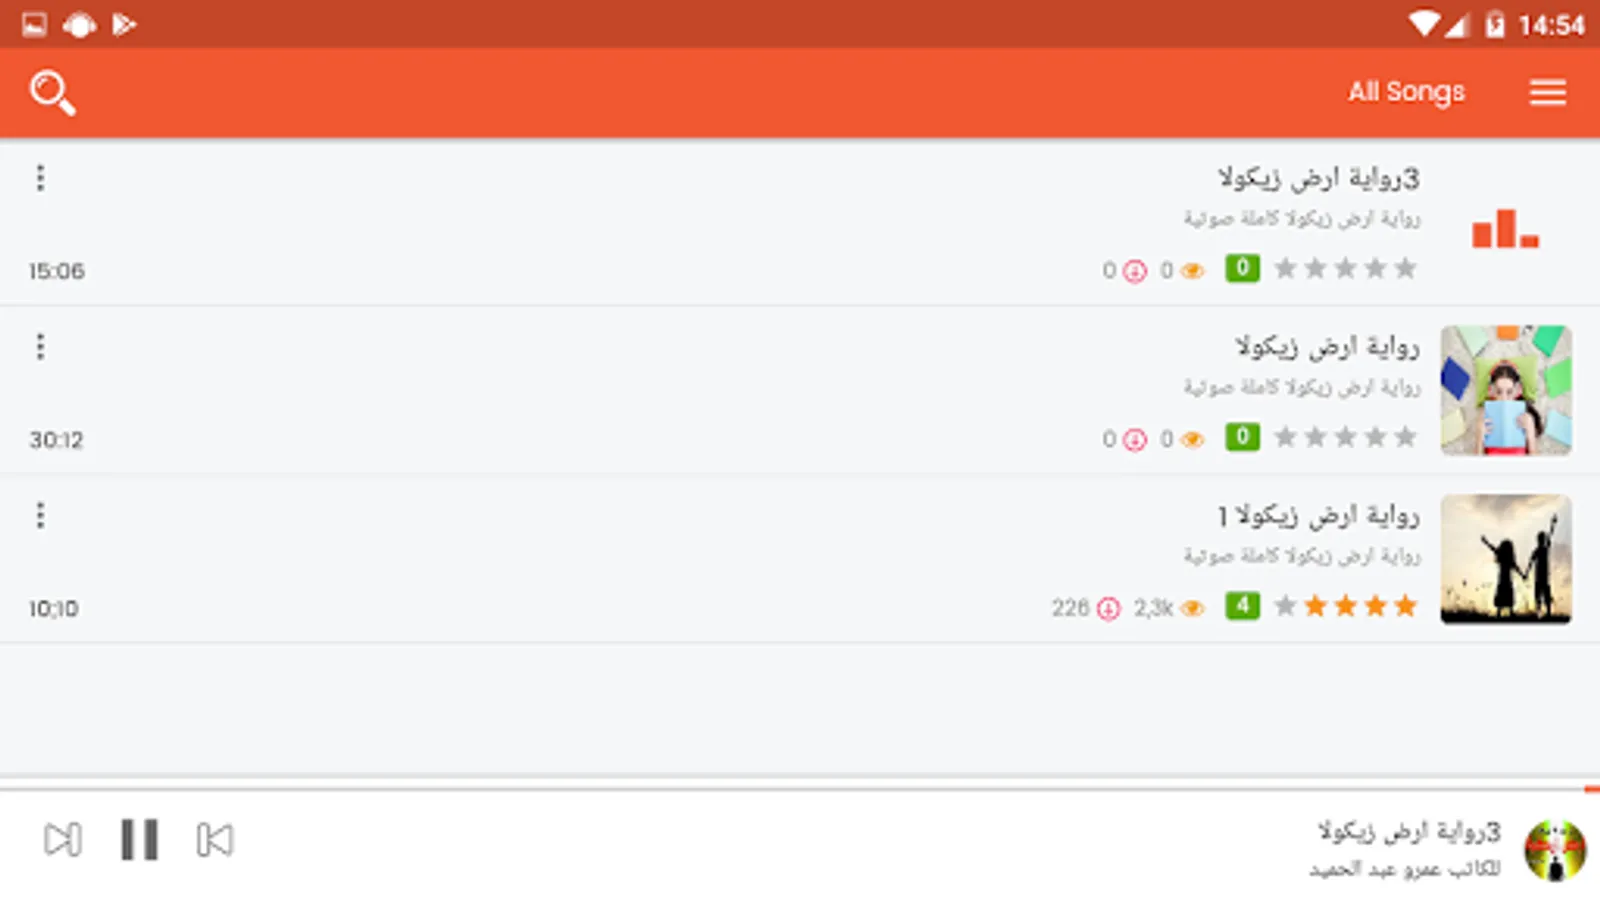This screenshot has width=1600, height=900.
Task: Click the green rating badge showing 4
Action: (x=1242, y=605)
